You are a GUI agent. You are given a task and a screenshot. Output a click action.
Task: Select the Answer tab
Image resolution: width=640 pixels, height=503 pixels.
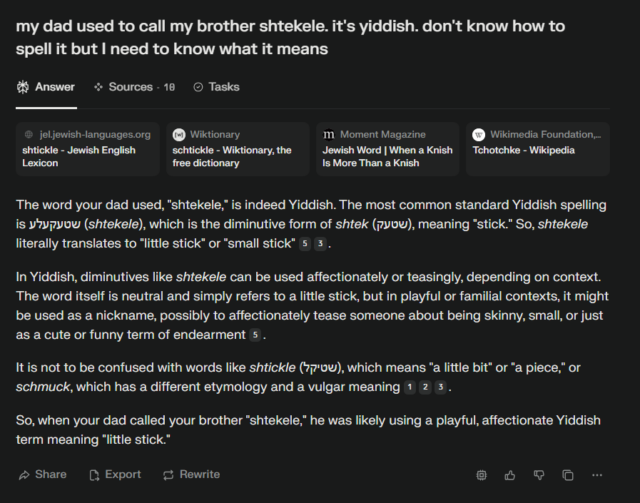pos(46,87)
